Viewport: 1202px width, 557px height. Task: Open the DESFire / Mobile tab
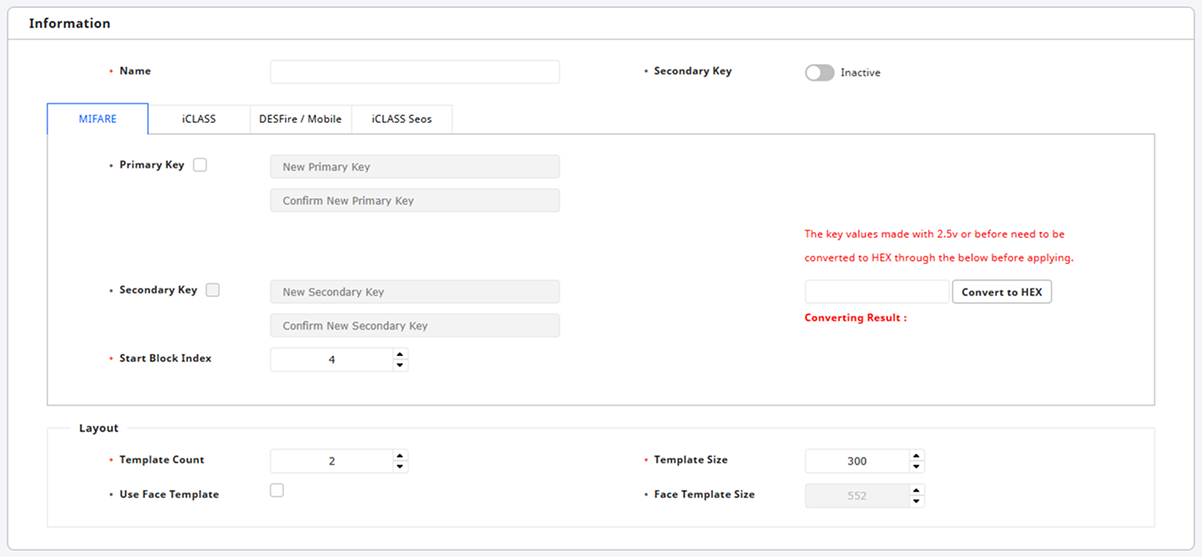tap(300, 119)
